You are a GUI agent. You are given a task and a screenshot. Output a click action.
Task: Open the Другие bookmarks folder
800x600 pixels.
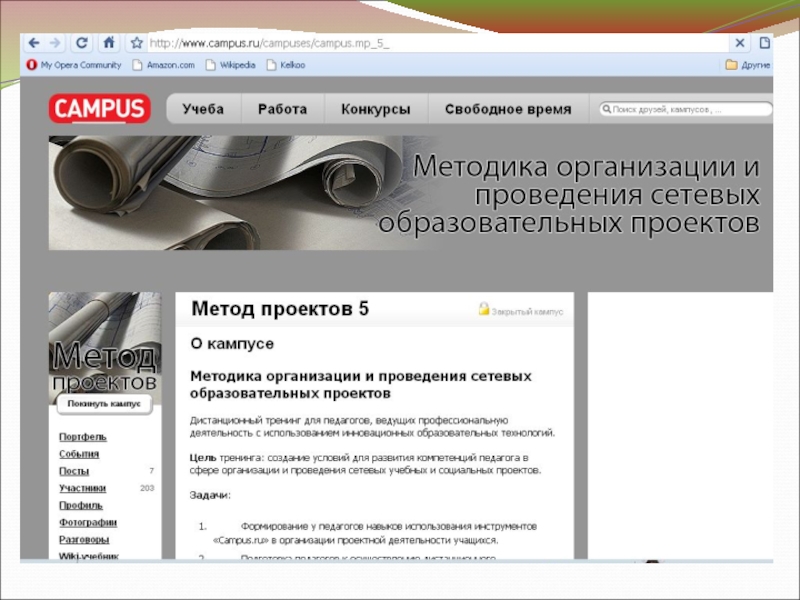click(x=748, y=65)
